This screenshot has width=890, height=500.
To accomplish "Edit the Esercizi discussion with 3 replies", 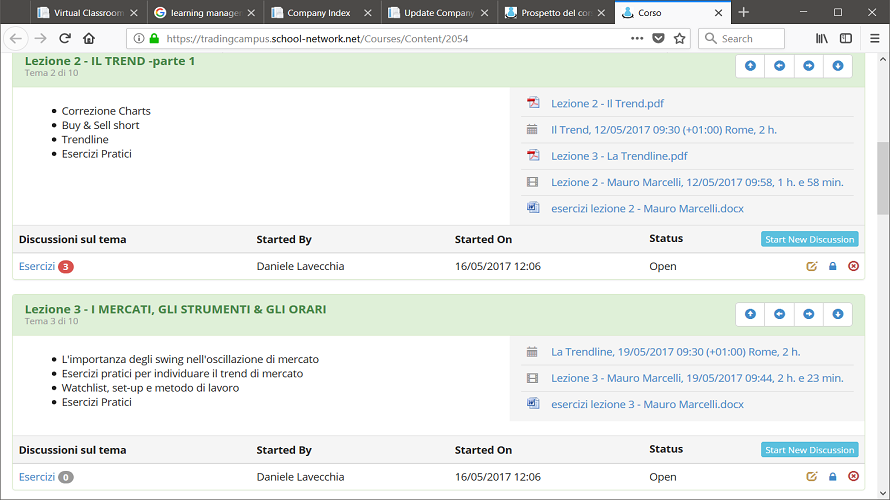I will [812, 266].
